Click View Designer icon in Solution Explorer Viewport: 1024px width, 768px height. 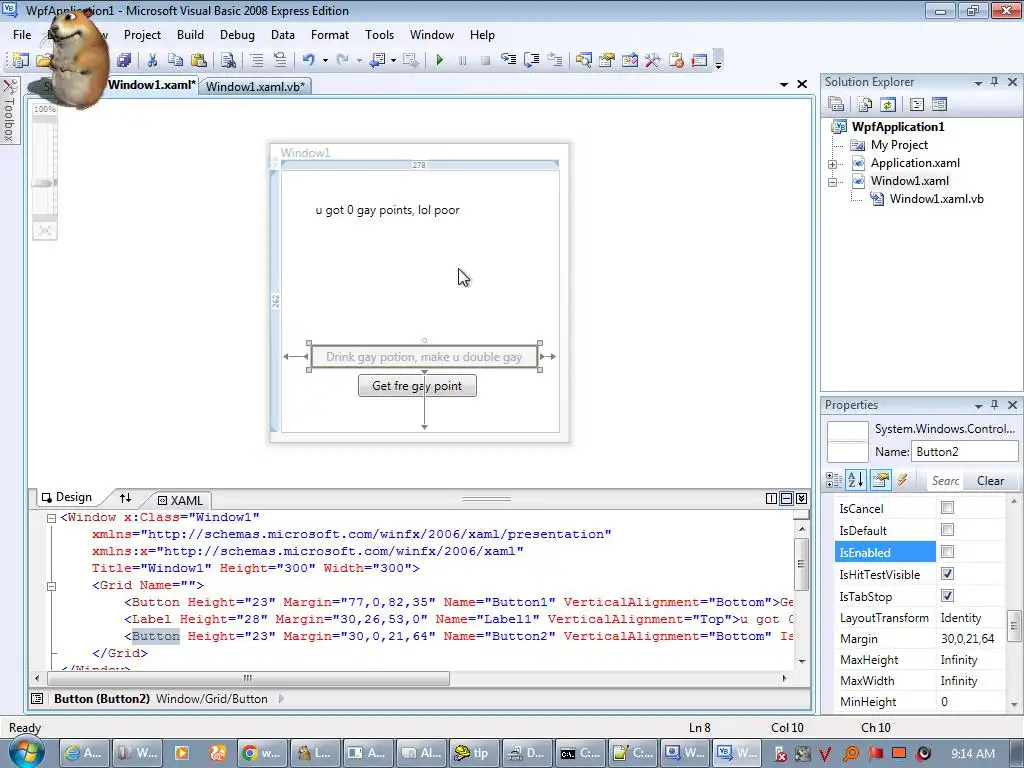pos(939,104)
